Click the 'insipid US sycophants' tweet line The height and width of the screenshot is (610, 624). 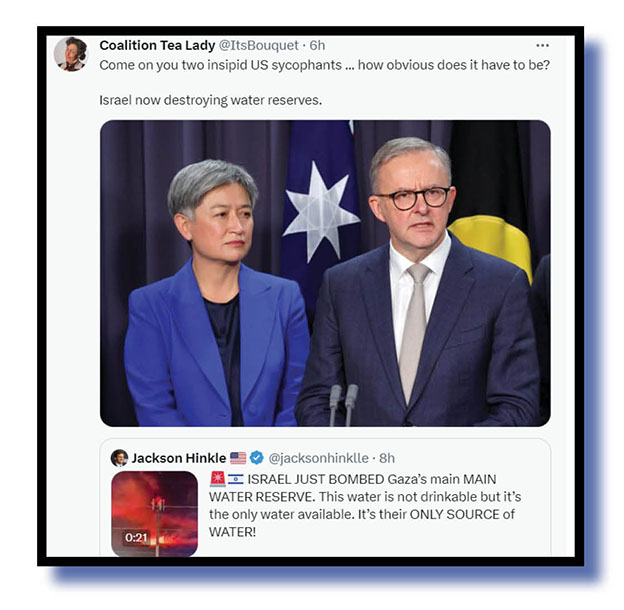[324, 65]
